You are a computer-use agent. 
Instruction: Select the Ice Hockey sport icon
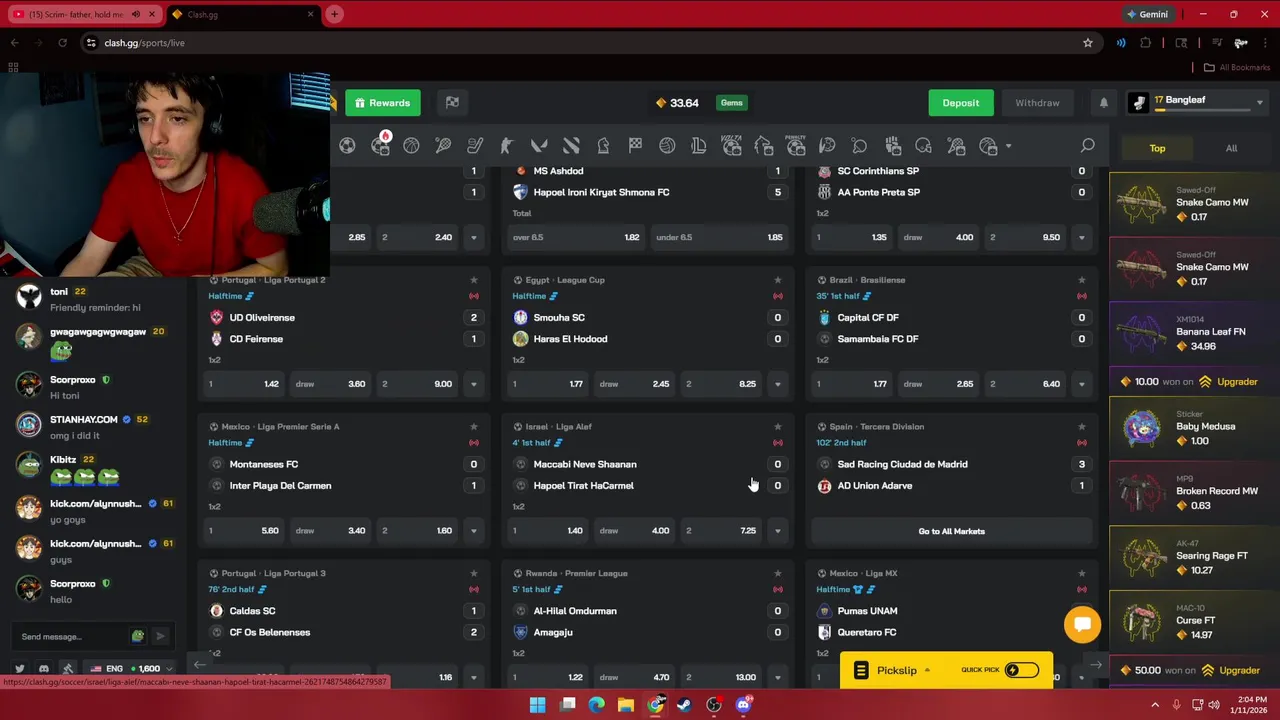coord(475,146)
